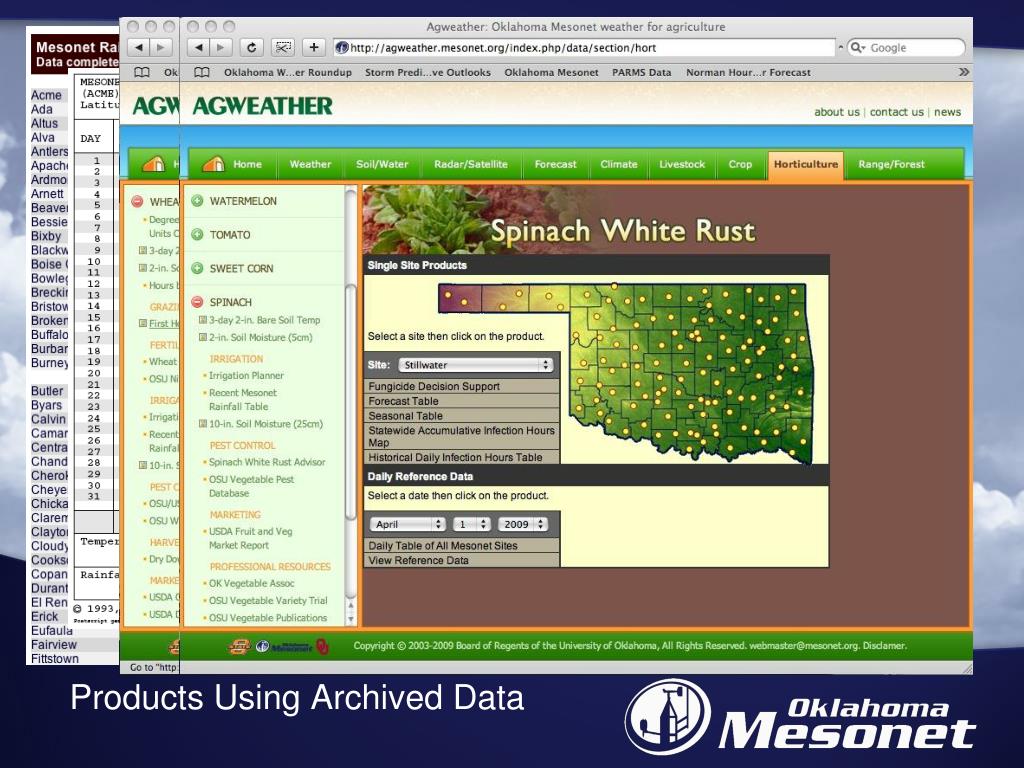Click the green plus icon beside WATERMELON
This screenshot has width=1024, height=768.
tap(197, 201)
